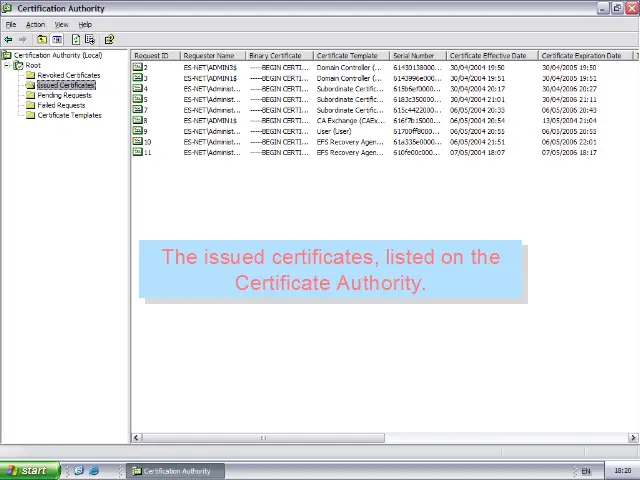Sort by Certificate Effective Date column header
640x480 pixels.
click(x=492, y=56)
